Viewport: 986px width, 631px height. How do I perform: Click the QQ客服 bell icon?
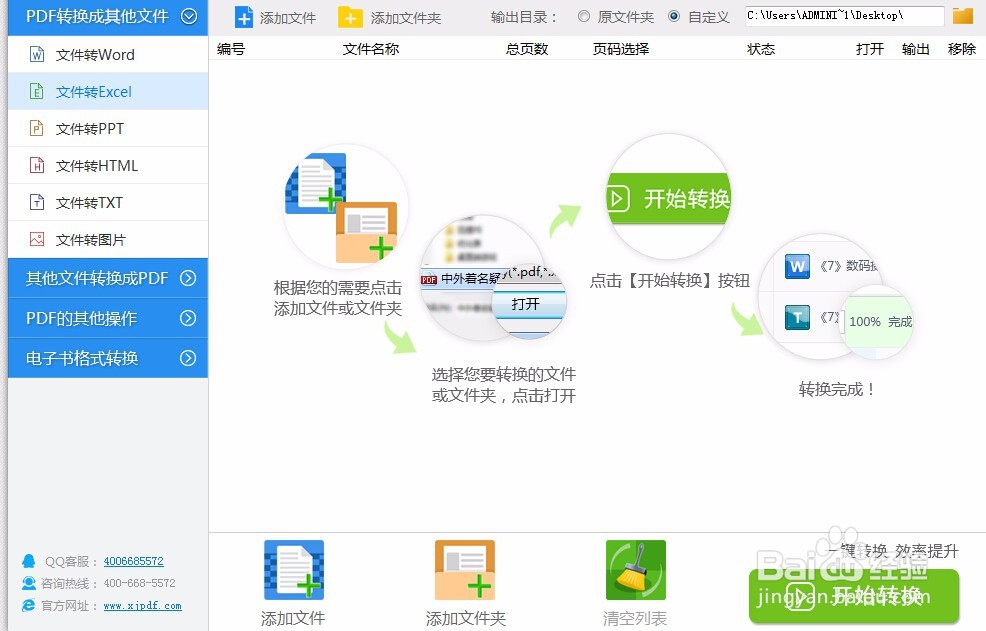click(28, 561)
